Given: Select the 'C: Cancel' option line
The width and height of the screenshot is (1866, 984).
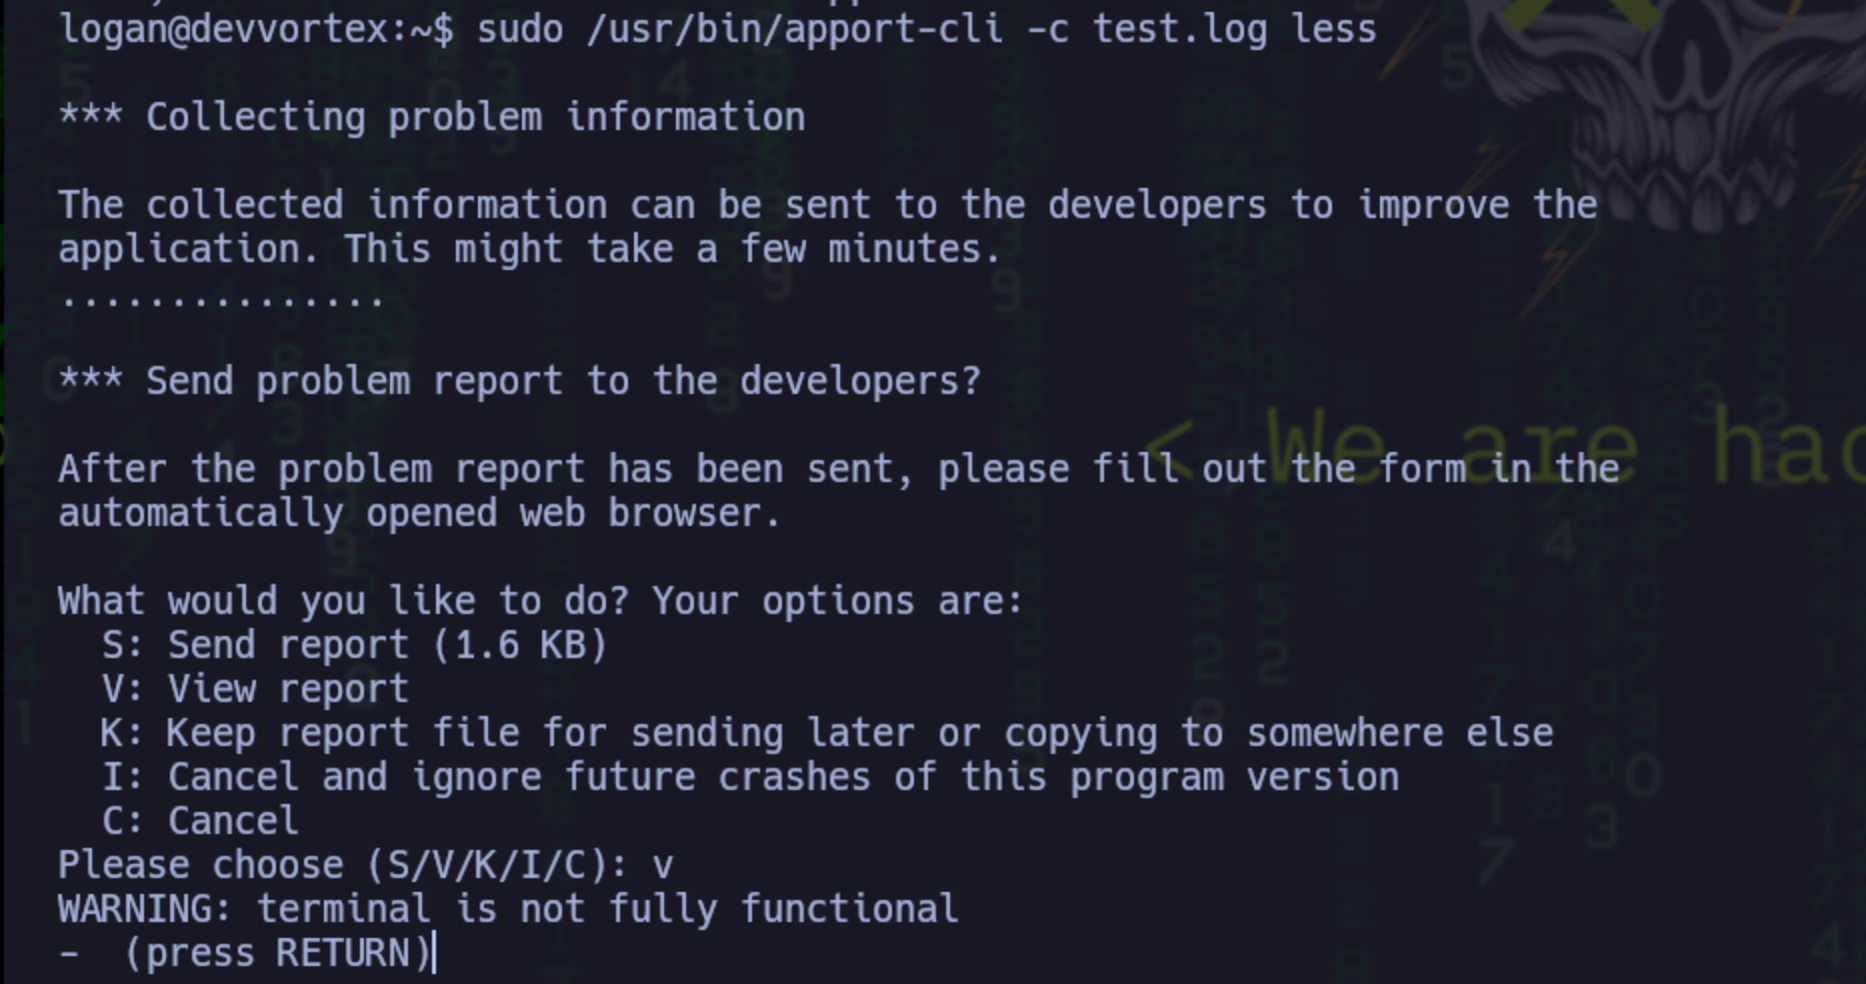Looking at the screenshot, I should [x=200, y=821].
